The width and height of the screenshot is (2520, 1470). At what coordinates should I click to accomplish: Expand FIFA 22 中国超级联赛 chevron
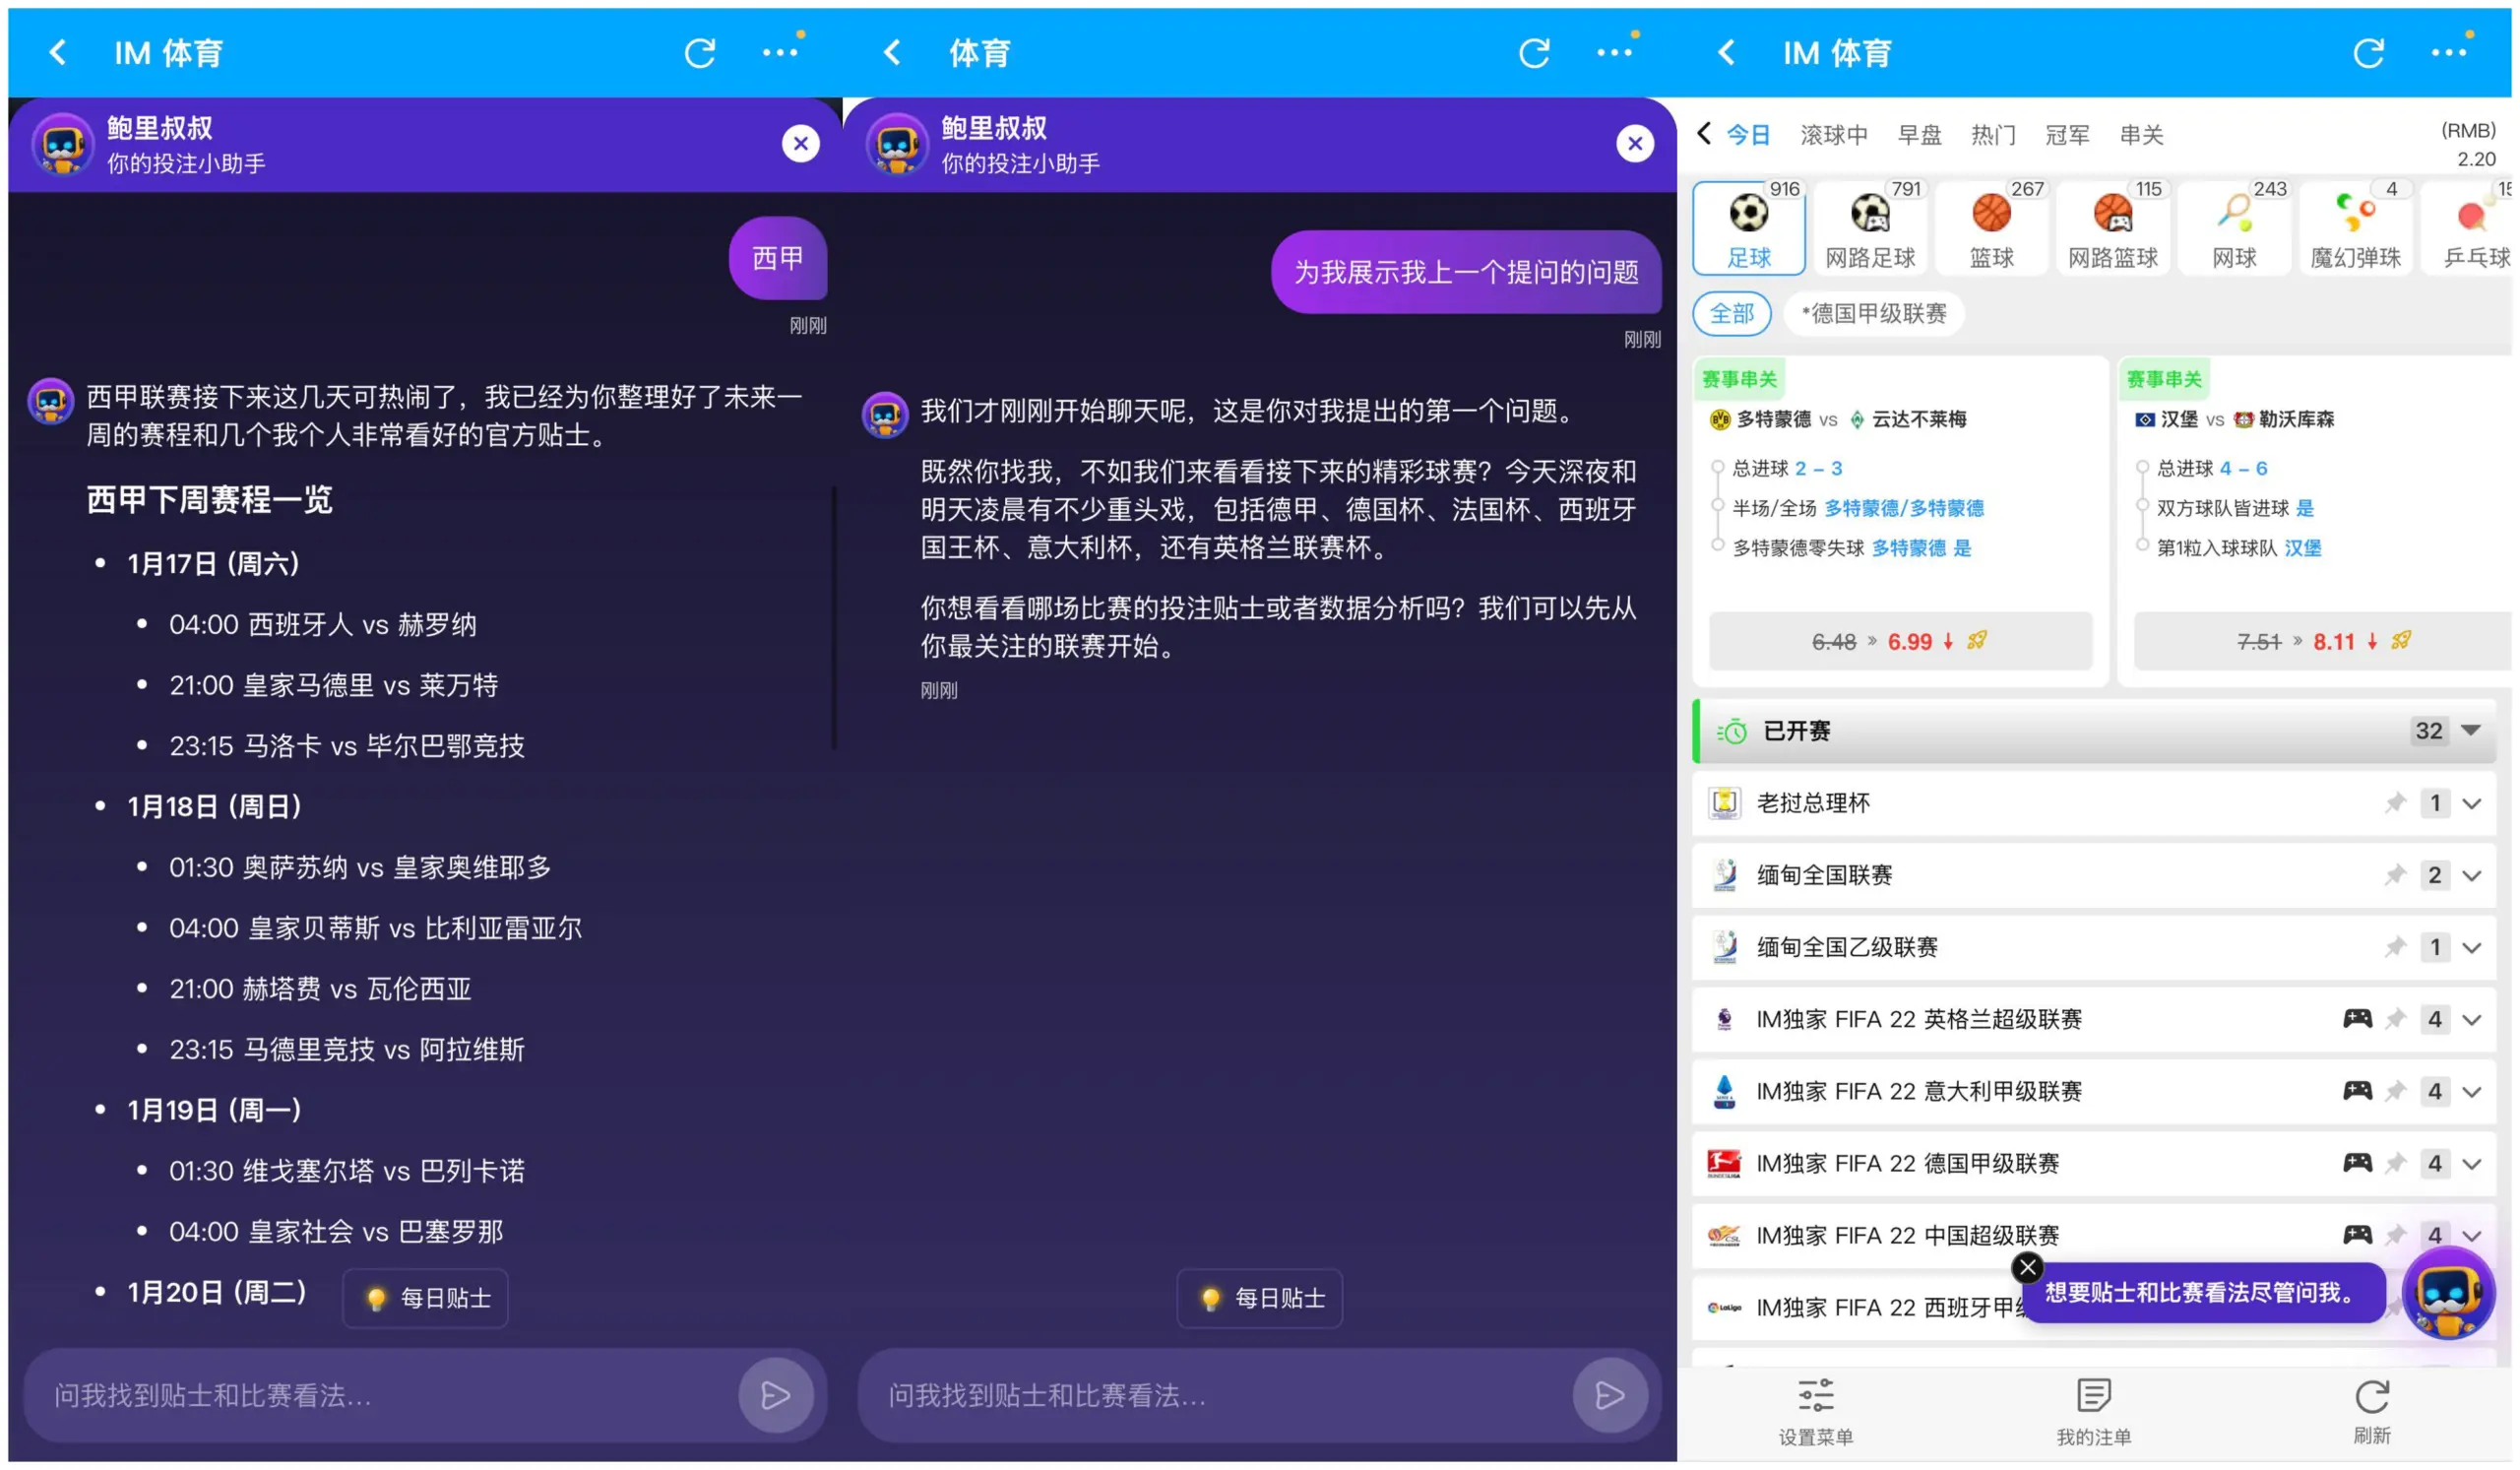tap(2472, 1236)
